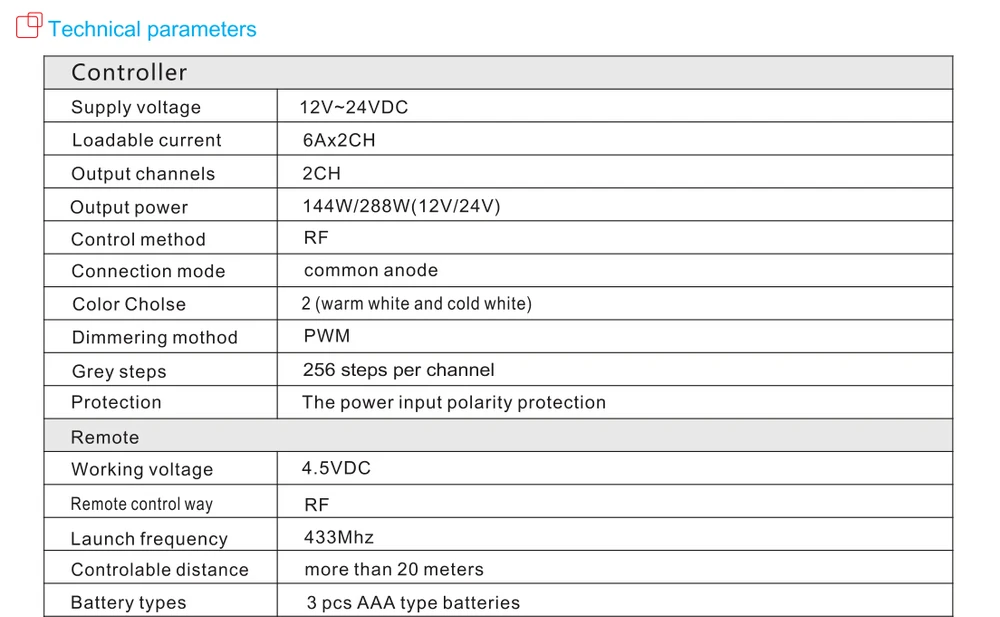This screenshot has height=617, width=1000.
Task: Click the Supply voltage label
Action: (136, 107)
